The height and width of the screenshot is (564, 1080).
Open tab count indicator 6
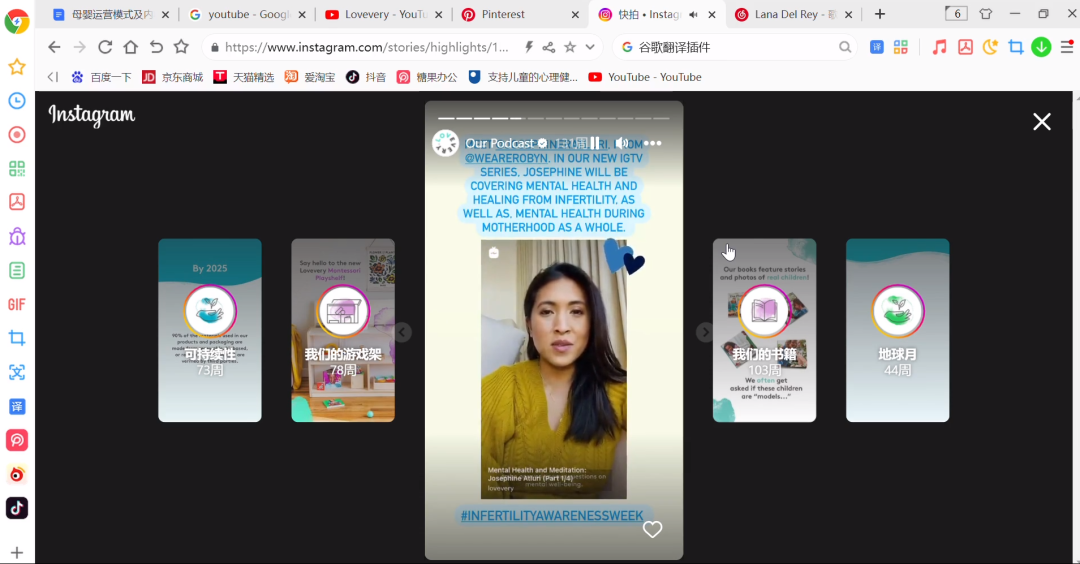[x=956, y=14]
